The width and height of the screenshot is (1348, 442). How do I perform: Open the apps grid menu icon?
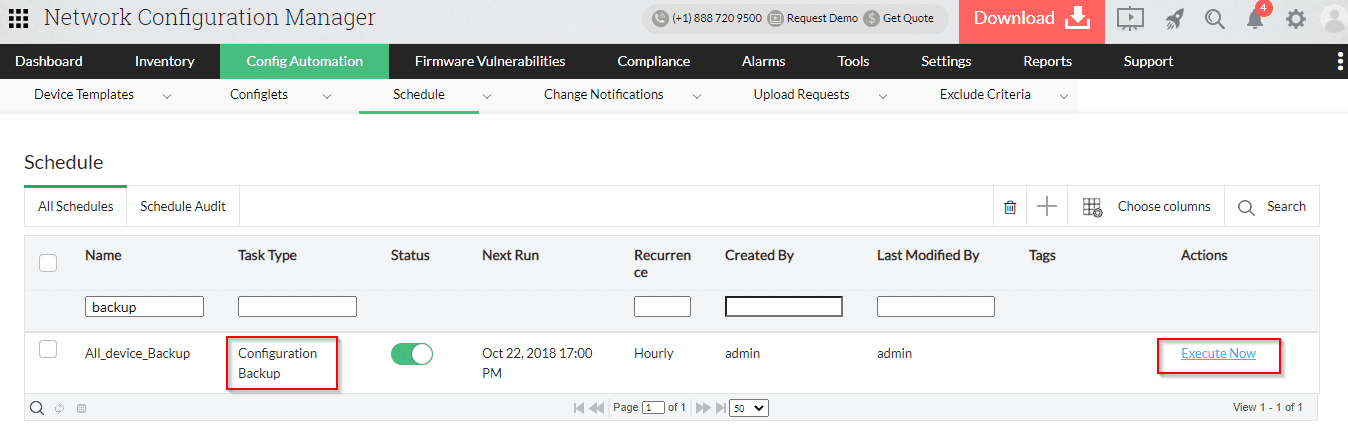(x=19, y=19)
